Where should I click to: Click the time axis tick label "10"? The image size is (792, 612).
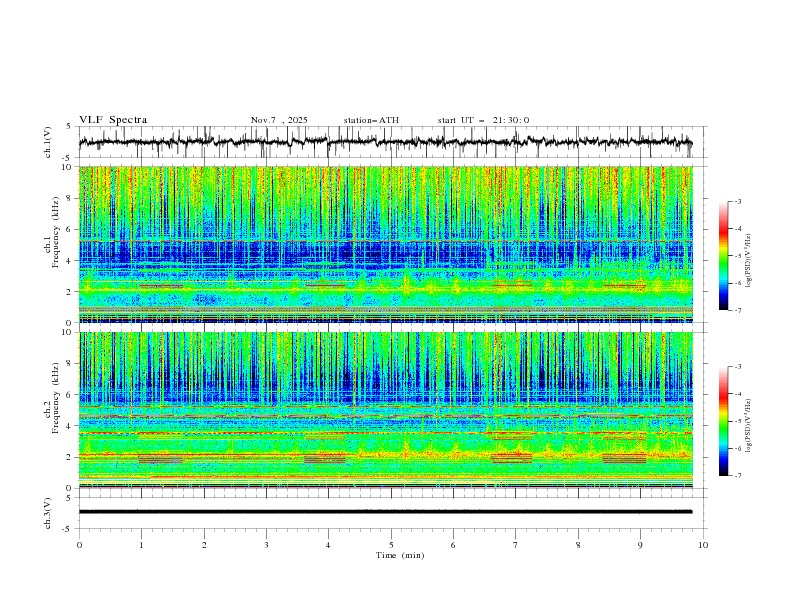point(703,545)
